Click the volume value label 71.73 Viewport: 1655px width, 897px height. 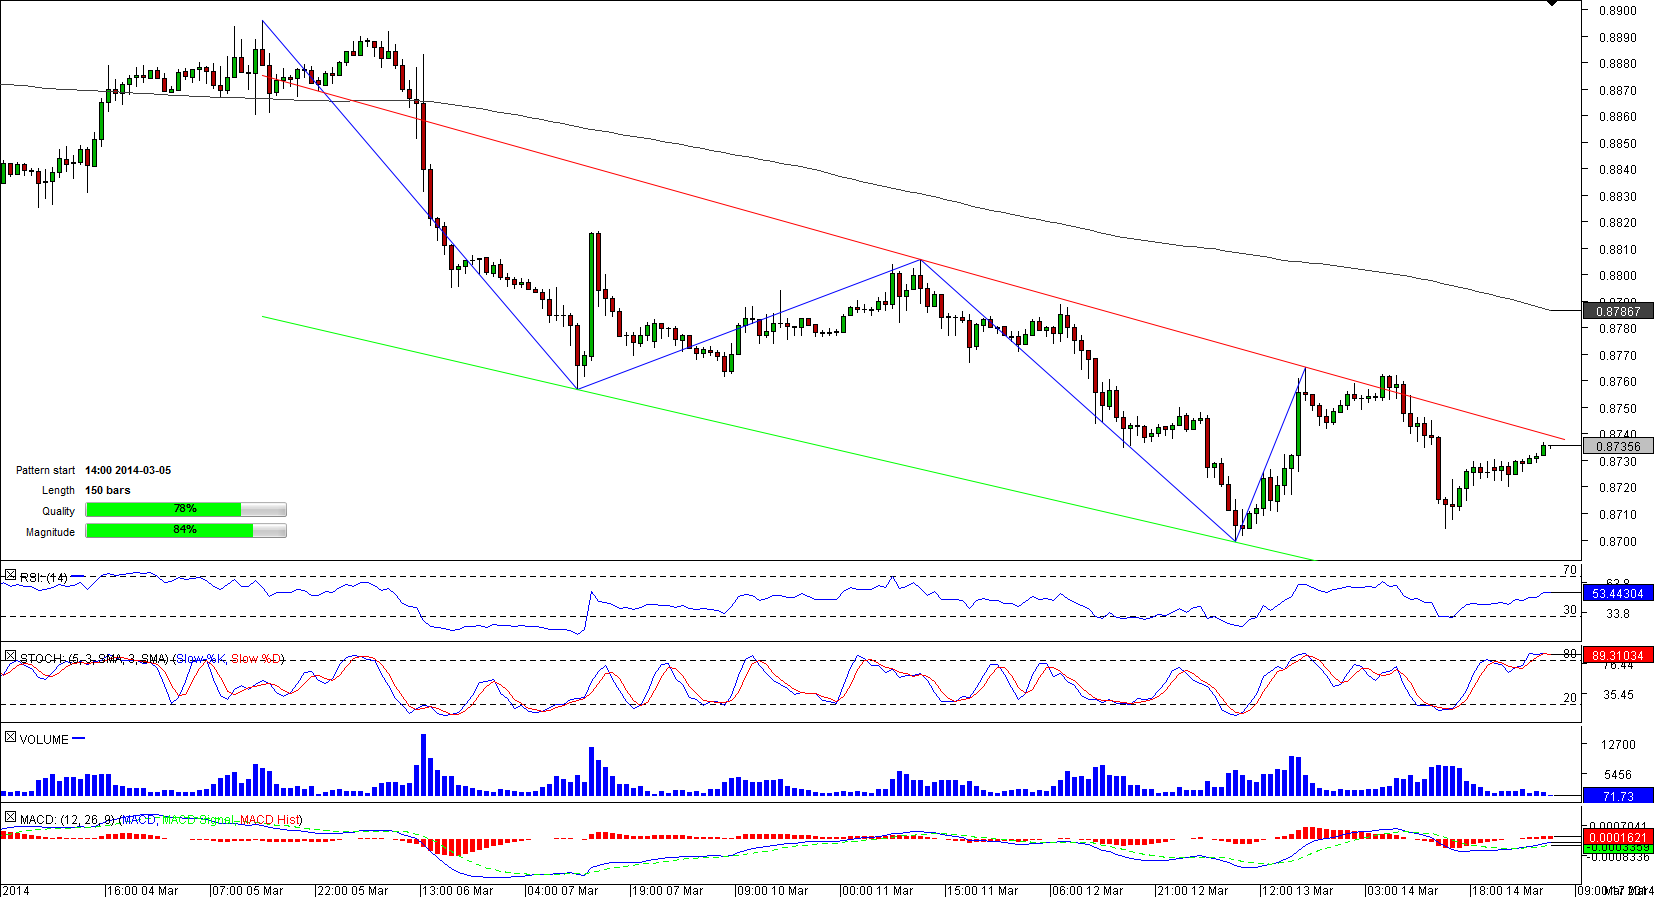[1618, 796]
